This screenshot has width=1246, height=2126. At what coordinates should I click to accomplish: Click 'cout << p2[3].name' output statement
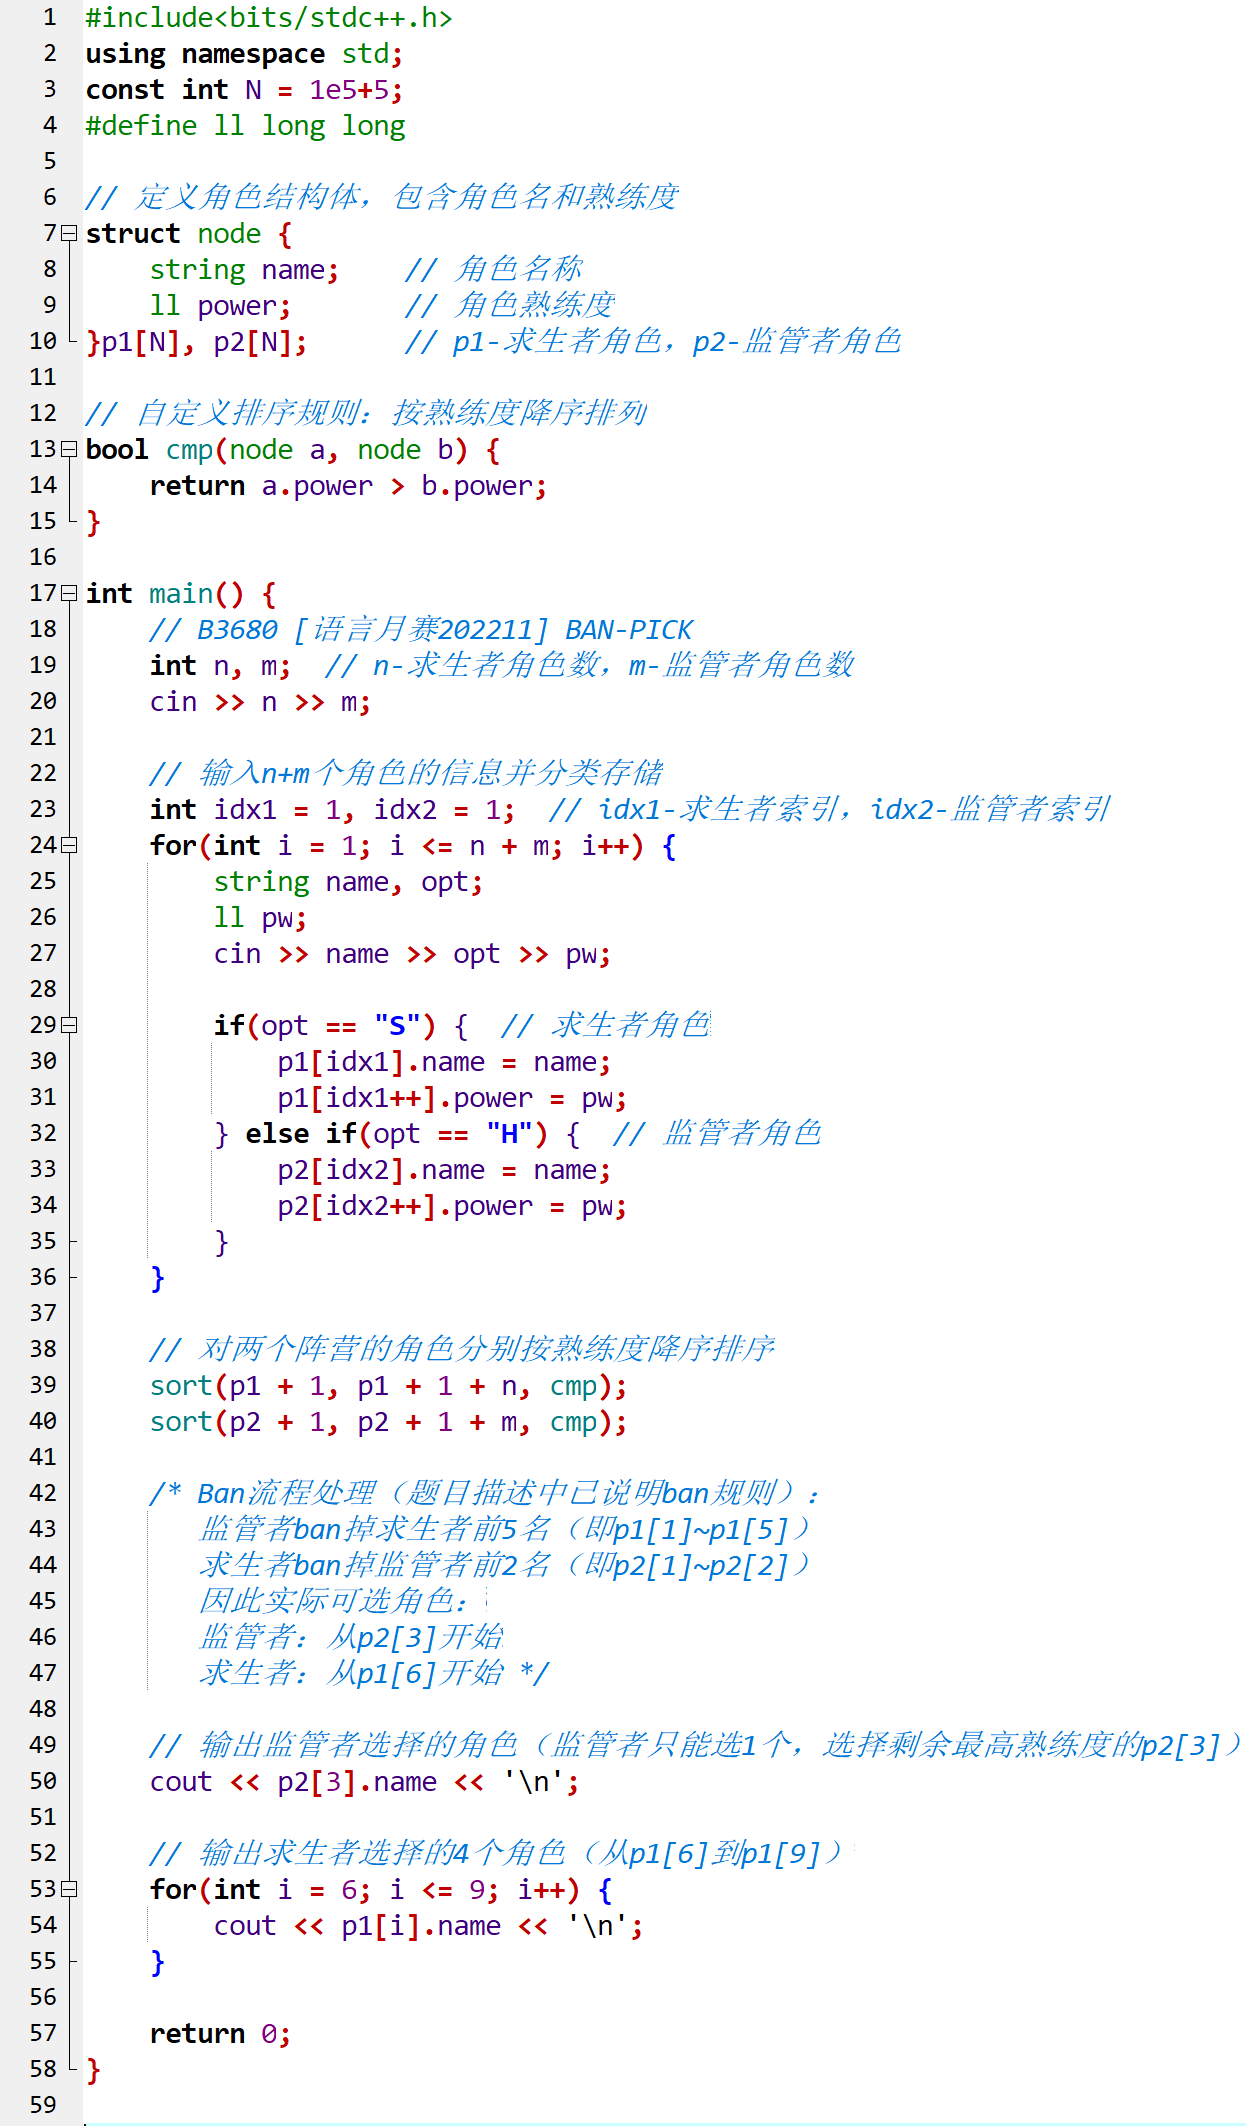[364, 1782]
